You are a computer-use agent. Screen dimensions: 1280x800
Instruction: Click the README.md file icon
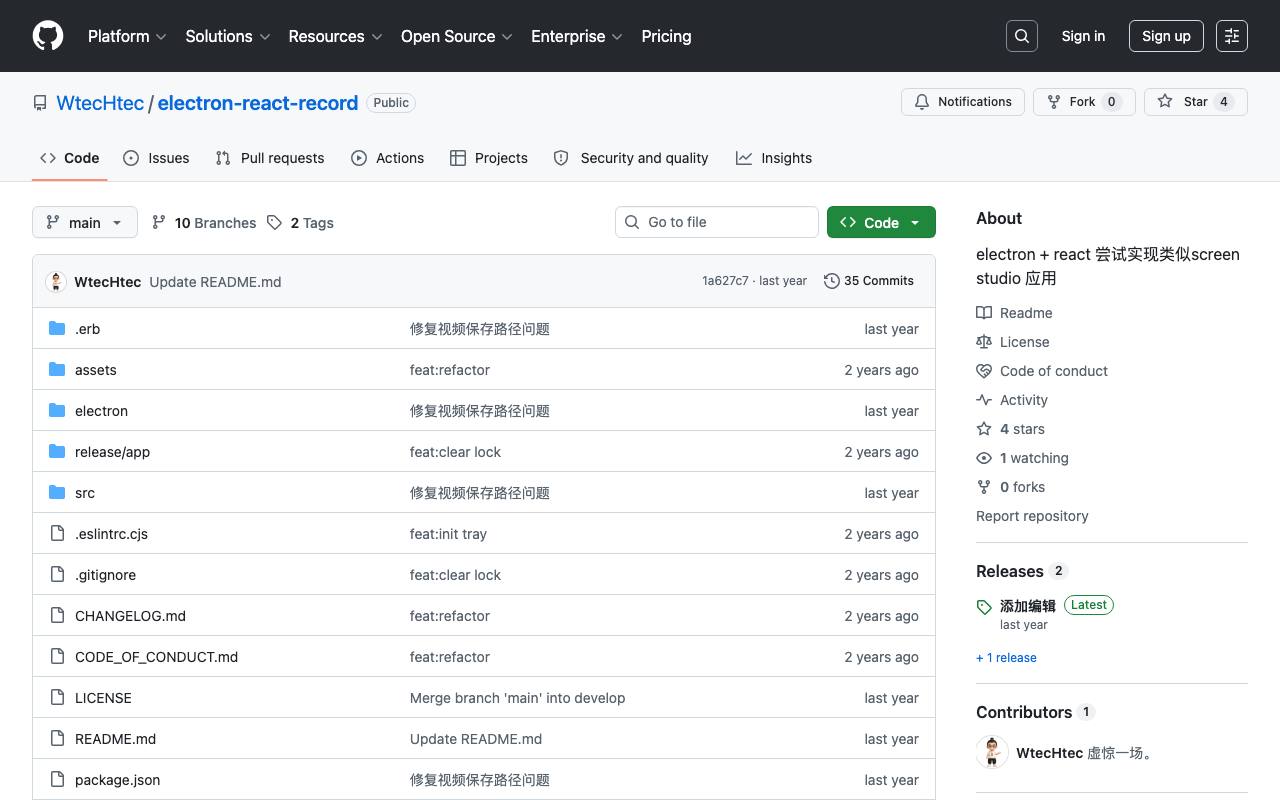(x=57, y=738)
